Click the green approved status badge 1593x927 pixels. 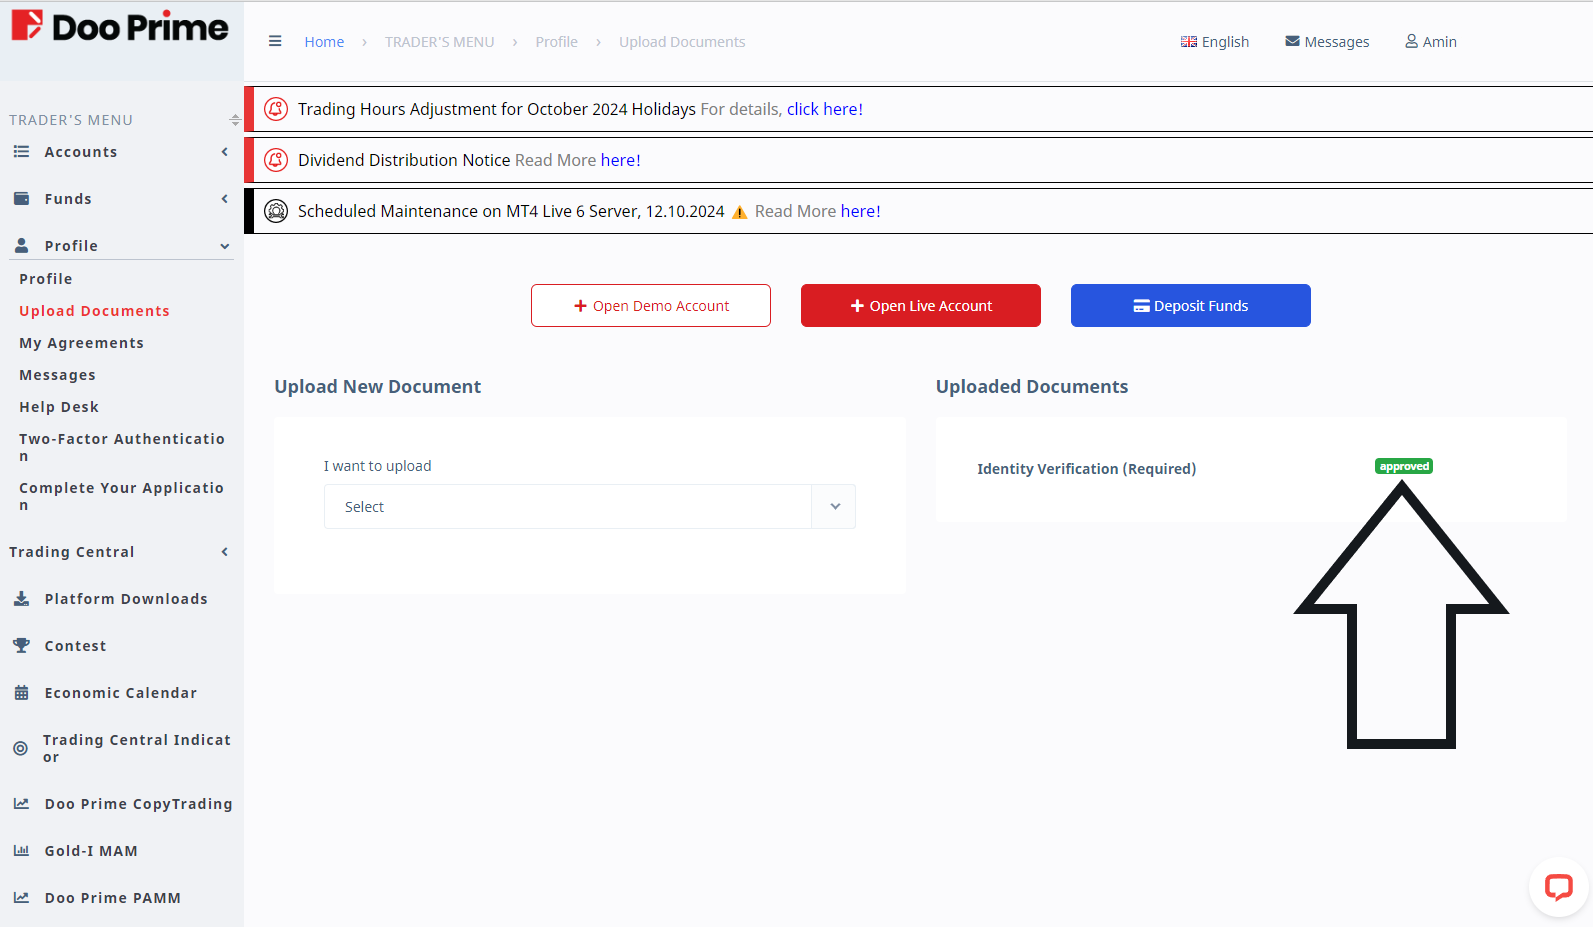pos(1404,466)
